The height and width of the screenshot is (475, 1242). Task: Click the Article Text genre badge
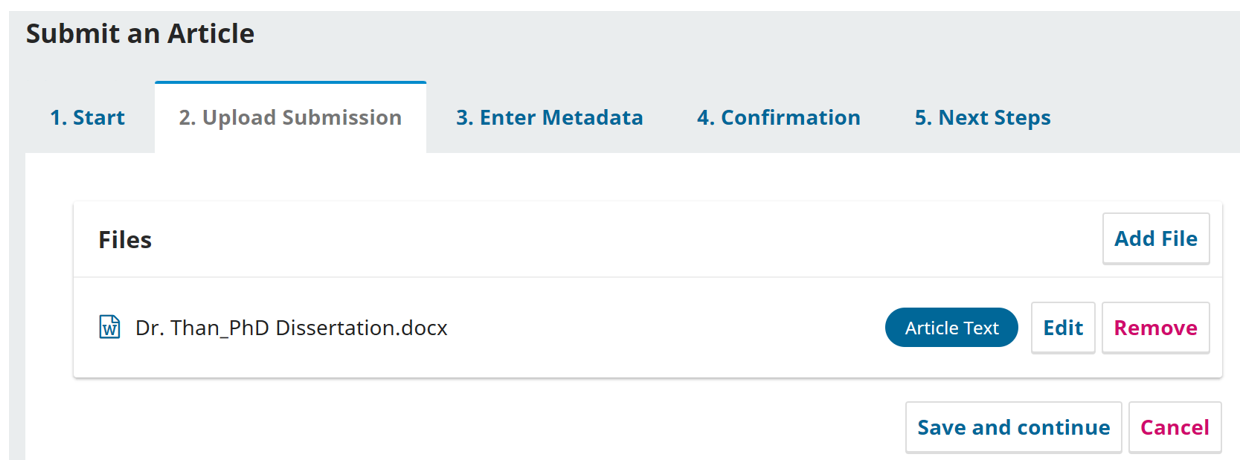click(951, 328)
